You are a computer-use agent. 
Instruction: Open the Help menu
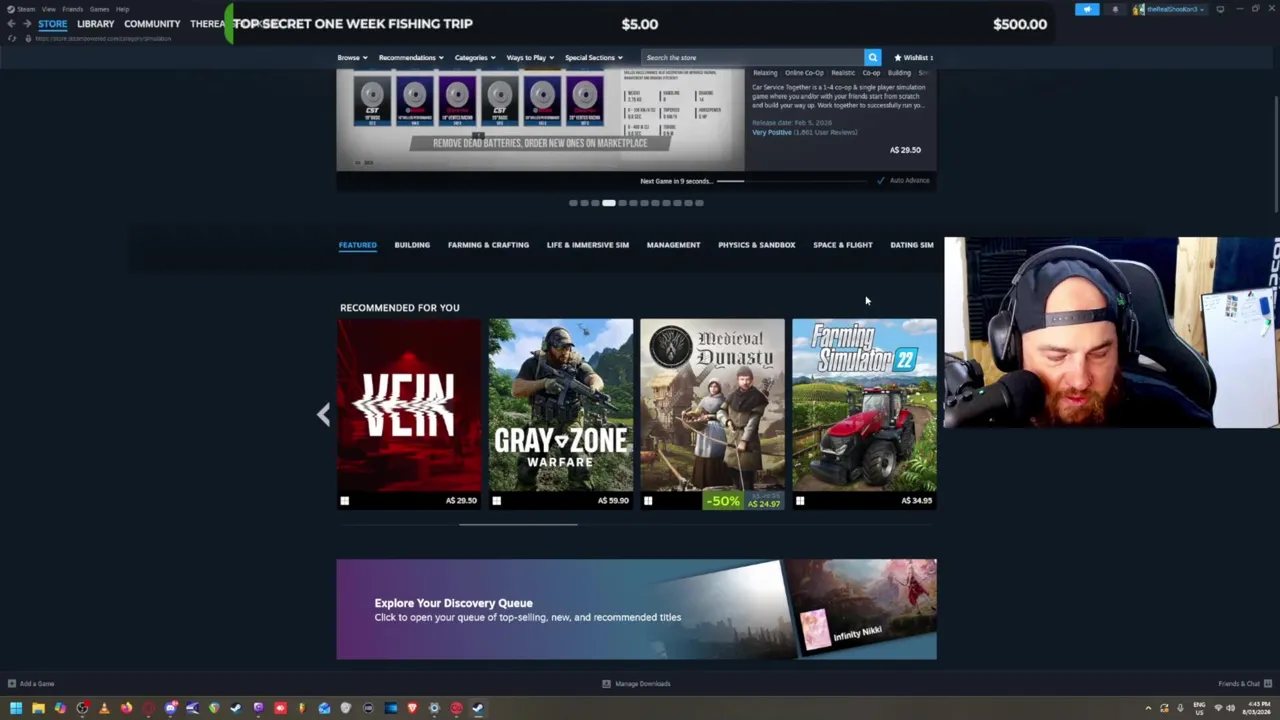point(122,9)
